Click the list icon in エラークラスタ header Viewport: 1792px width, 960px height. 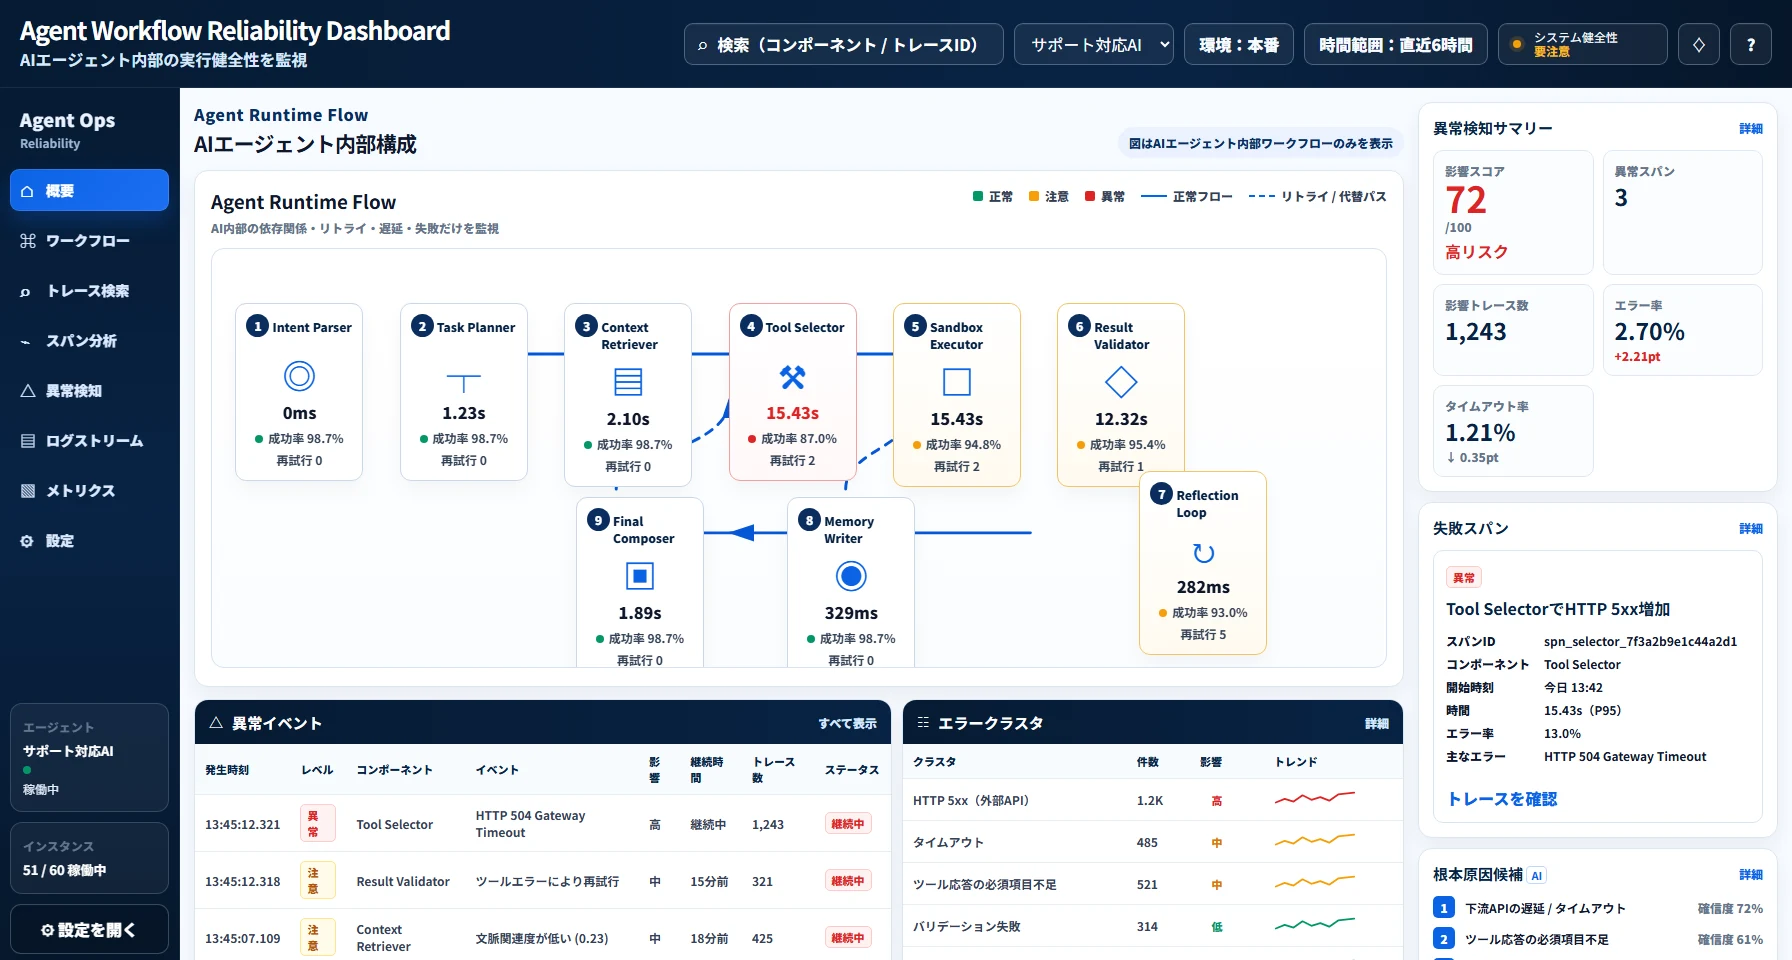[x=923, y=722]
